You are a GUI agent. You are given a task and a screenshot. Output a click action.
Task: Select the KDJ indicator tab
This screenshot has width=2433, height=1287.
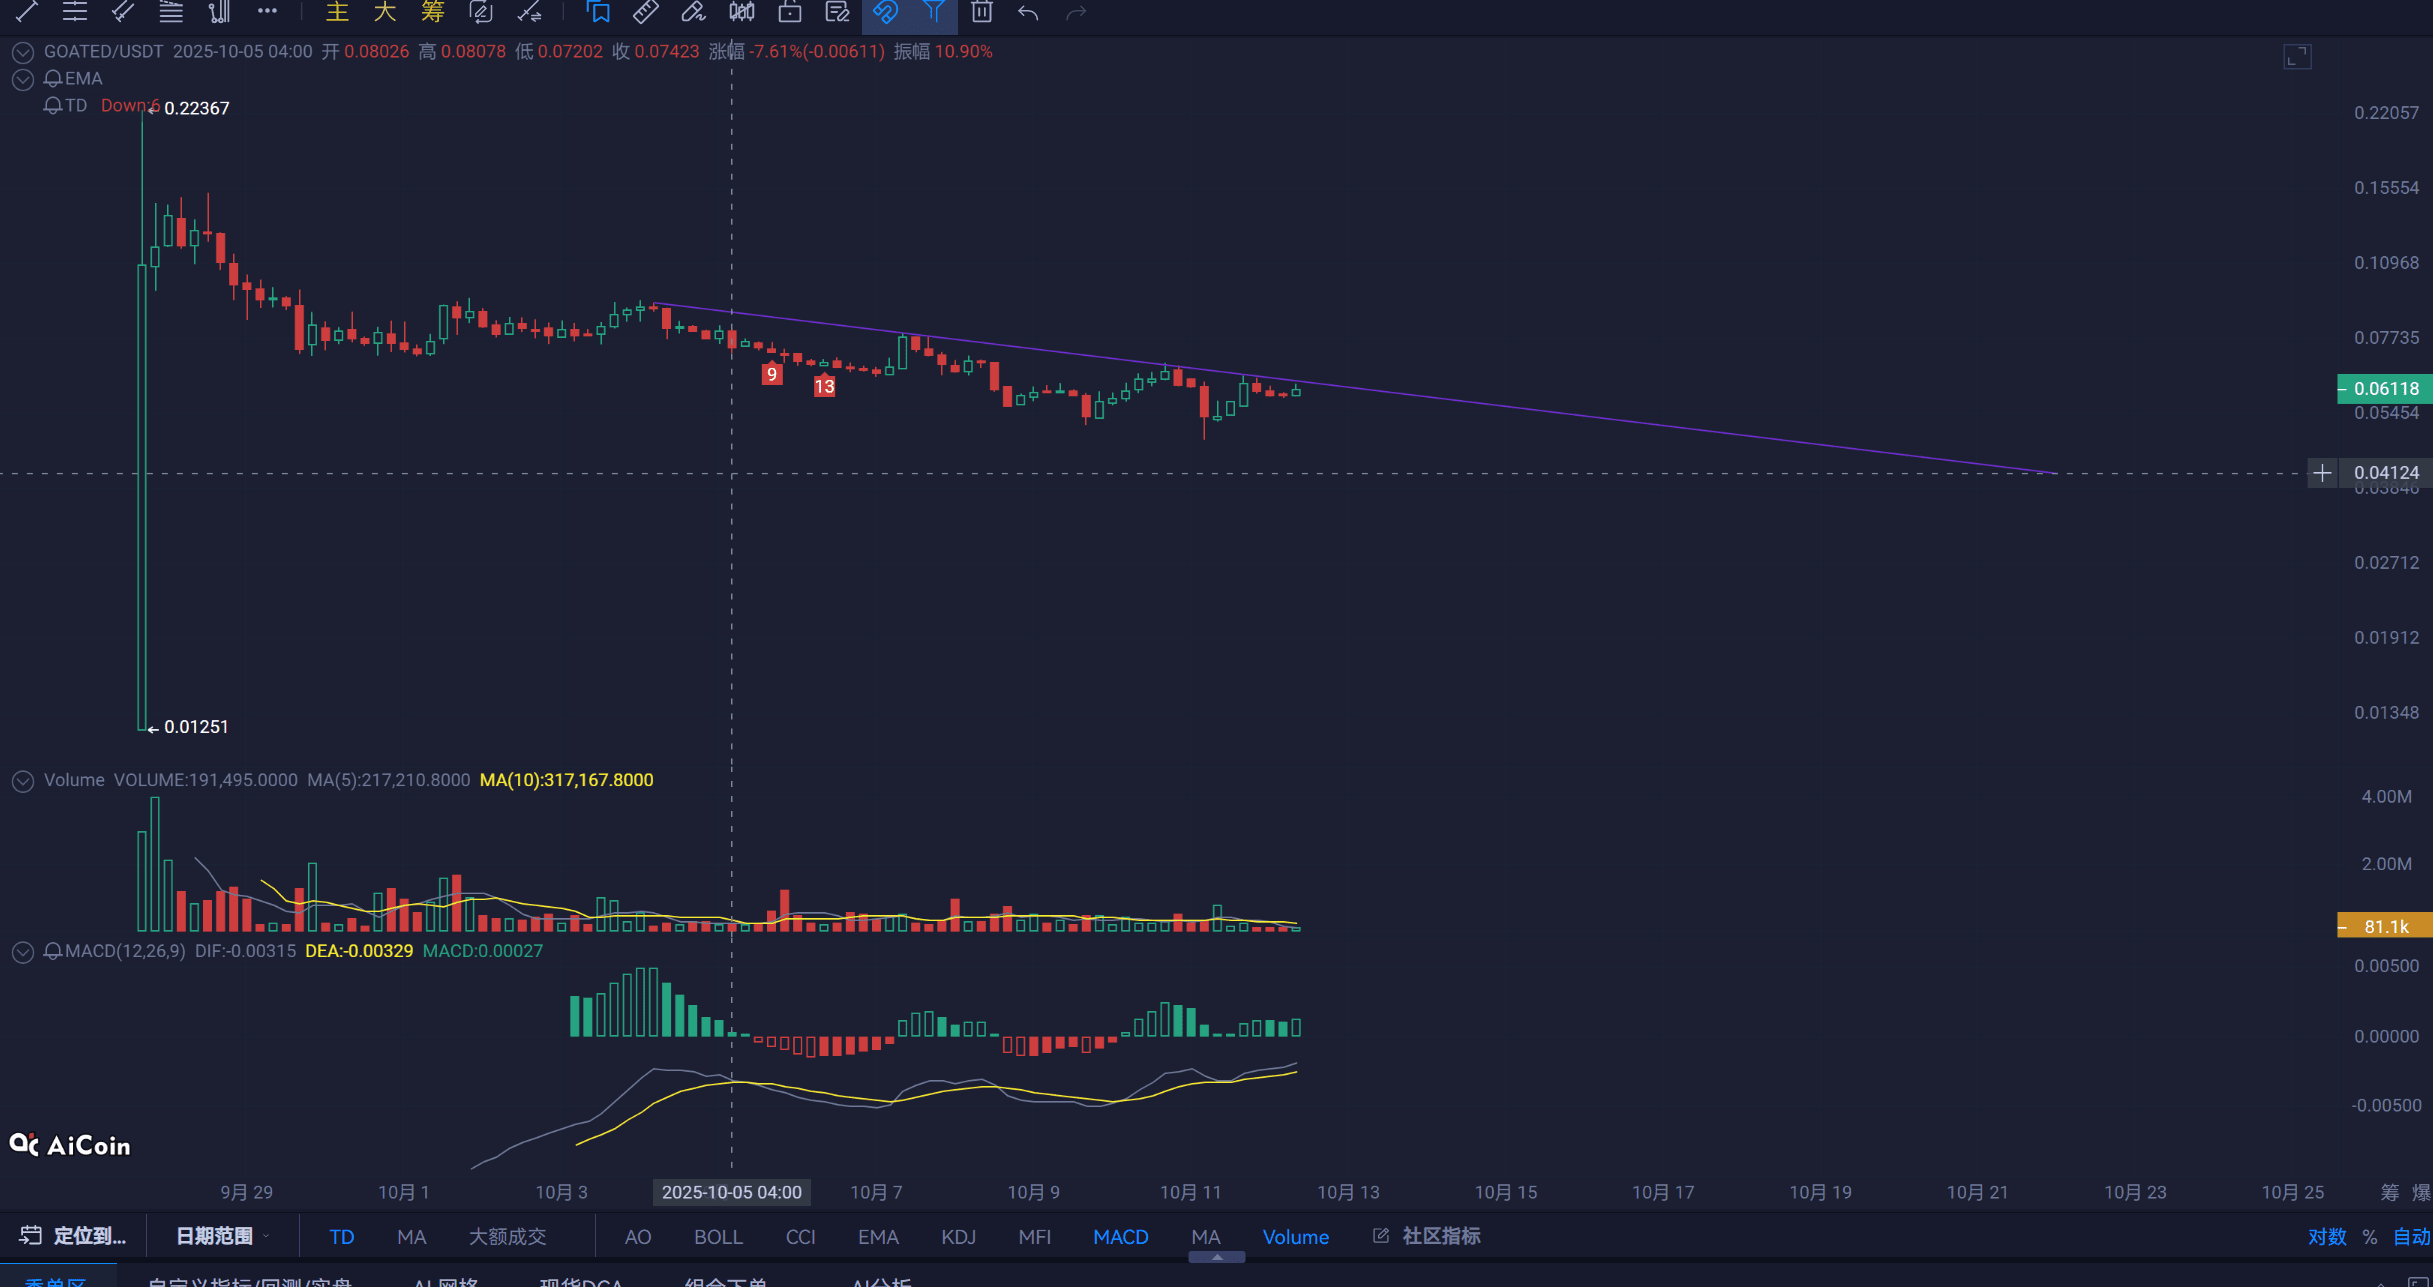[957, 1237]
